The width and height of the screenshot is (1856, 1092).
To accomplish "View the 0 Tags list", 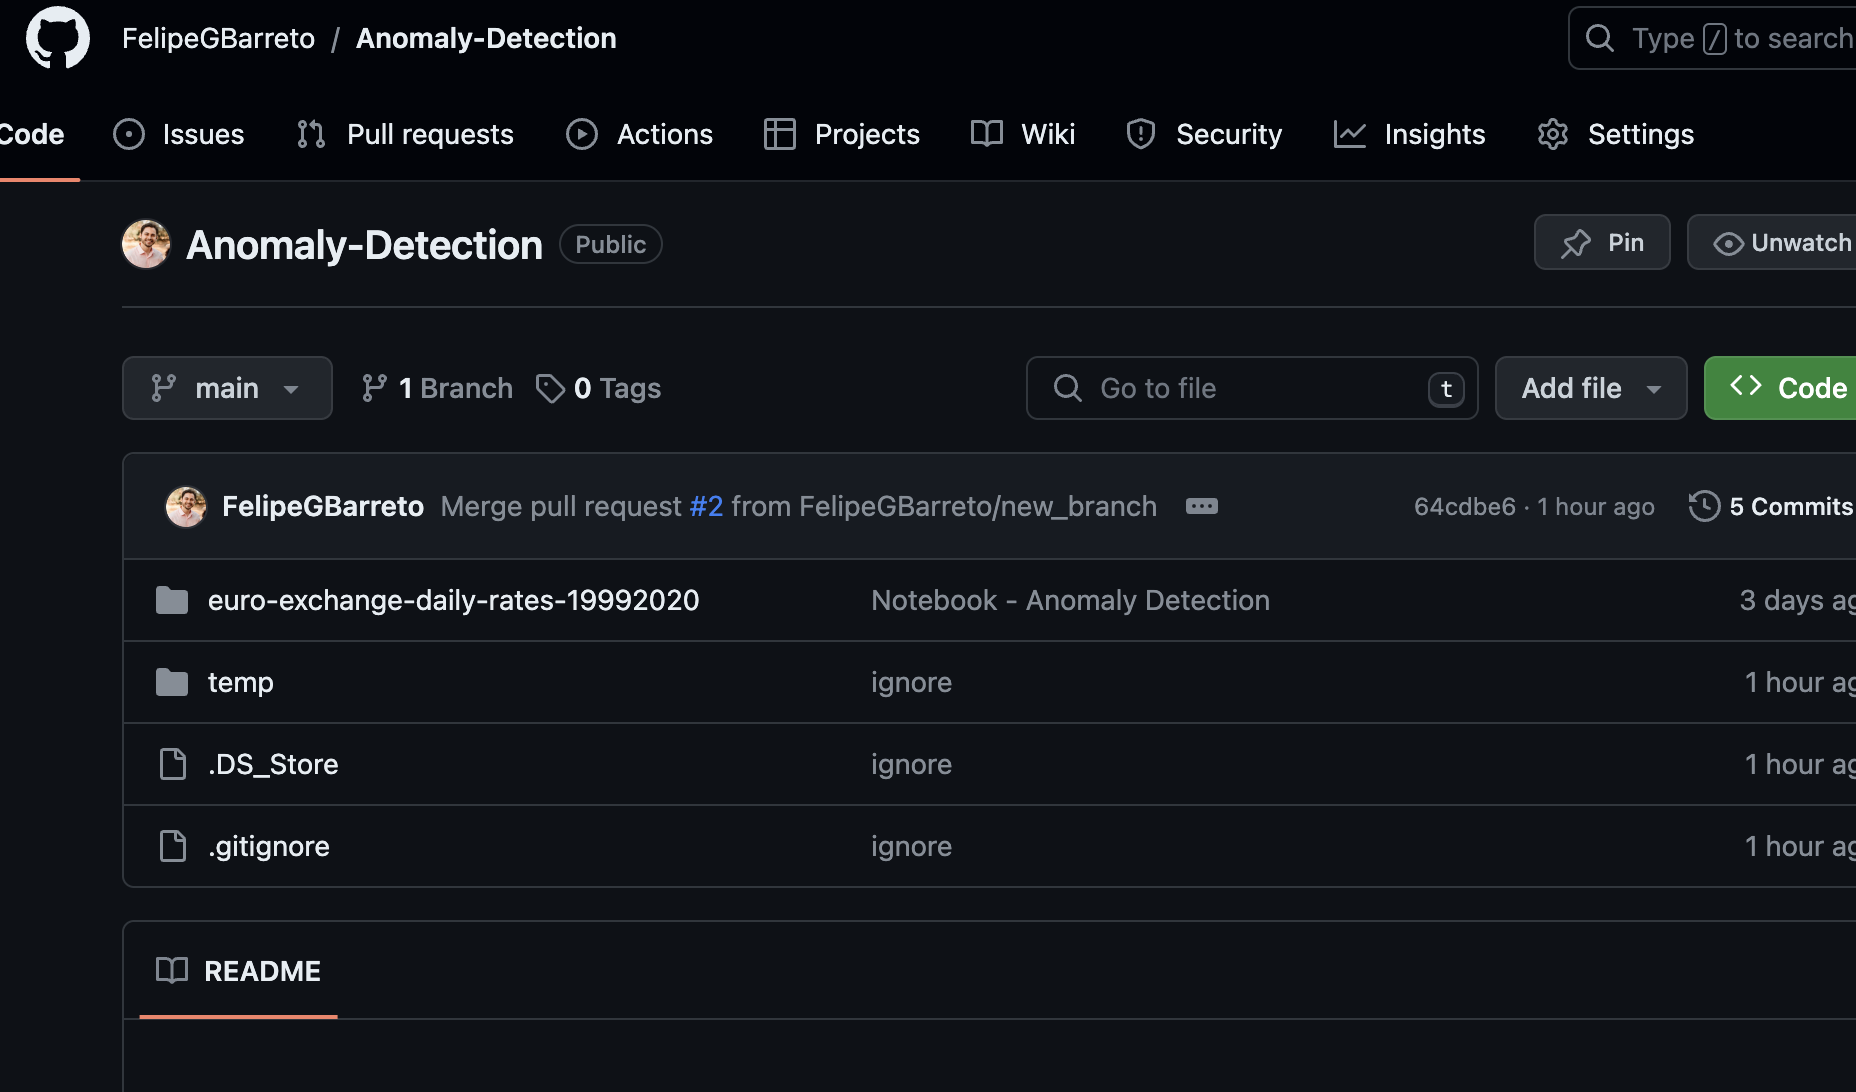I will (598, 388).
